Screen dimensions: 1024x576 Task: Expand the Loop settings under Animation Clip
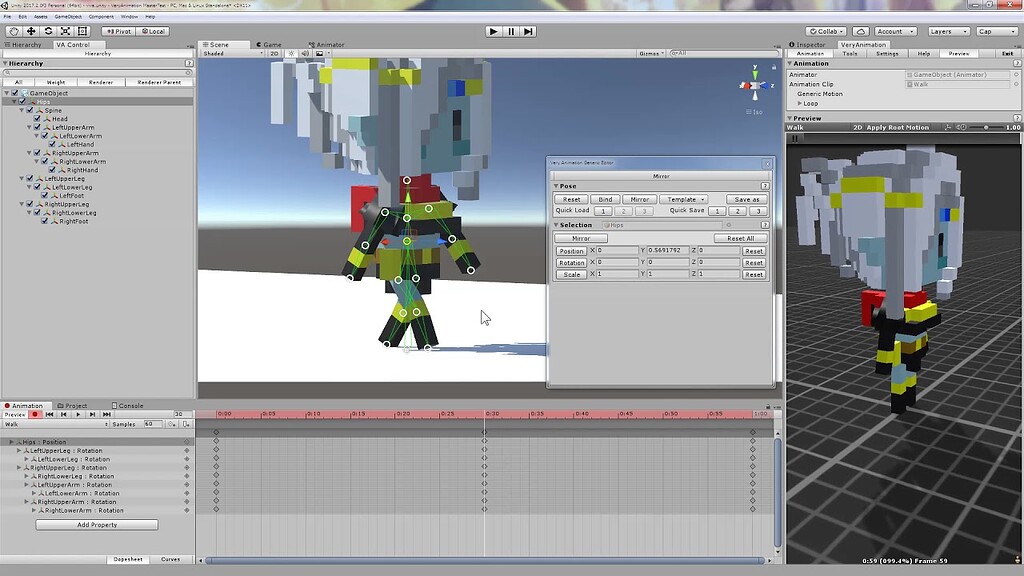tap(801, 102)
